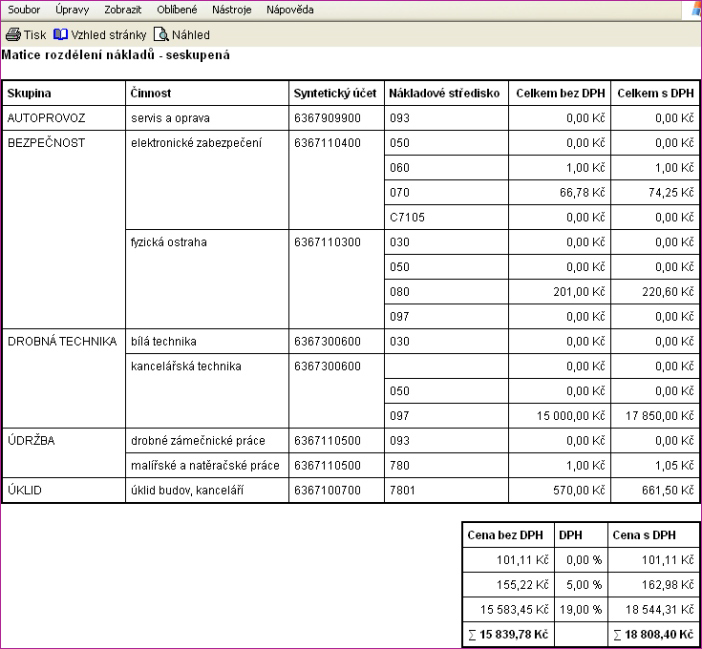The image size is (702, 649).
Task: Open the Oblíbené menu
Action: pyautogui.click(x=177, y=9)
